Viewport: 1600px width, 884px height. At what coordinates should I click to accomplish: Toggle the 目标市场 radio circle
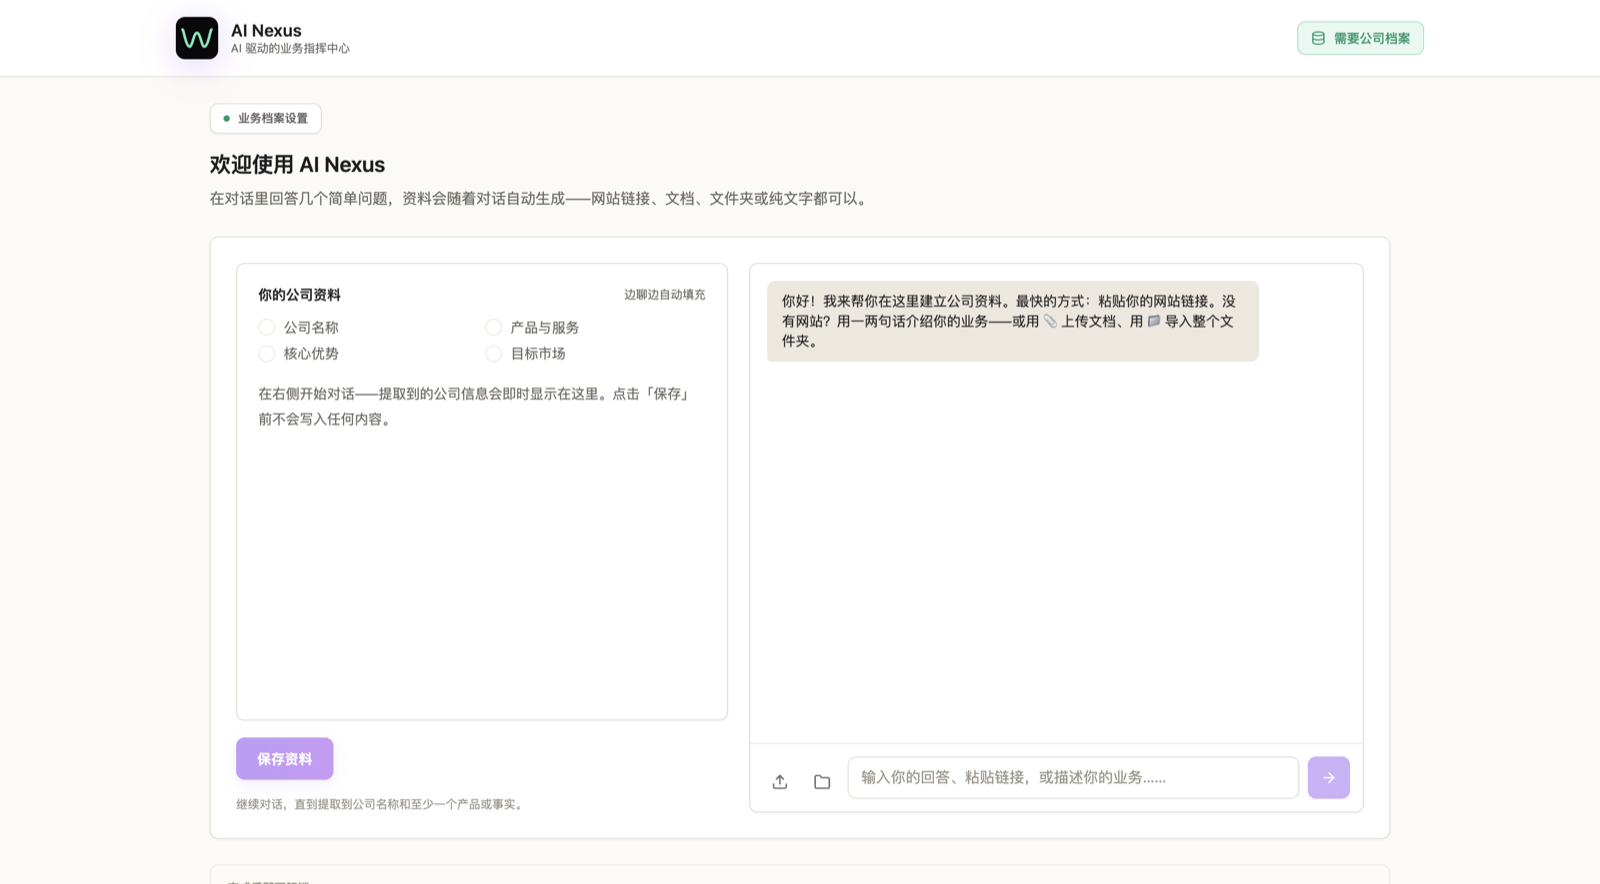point(494,353)
